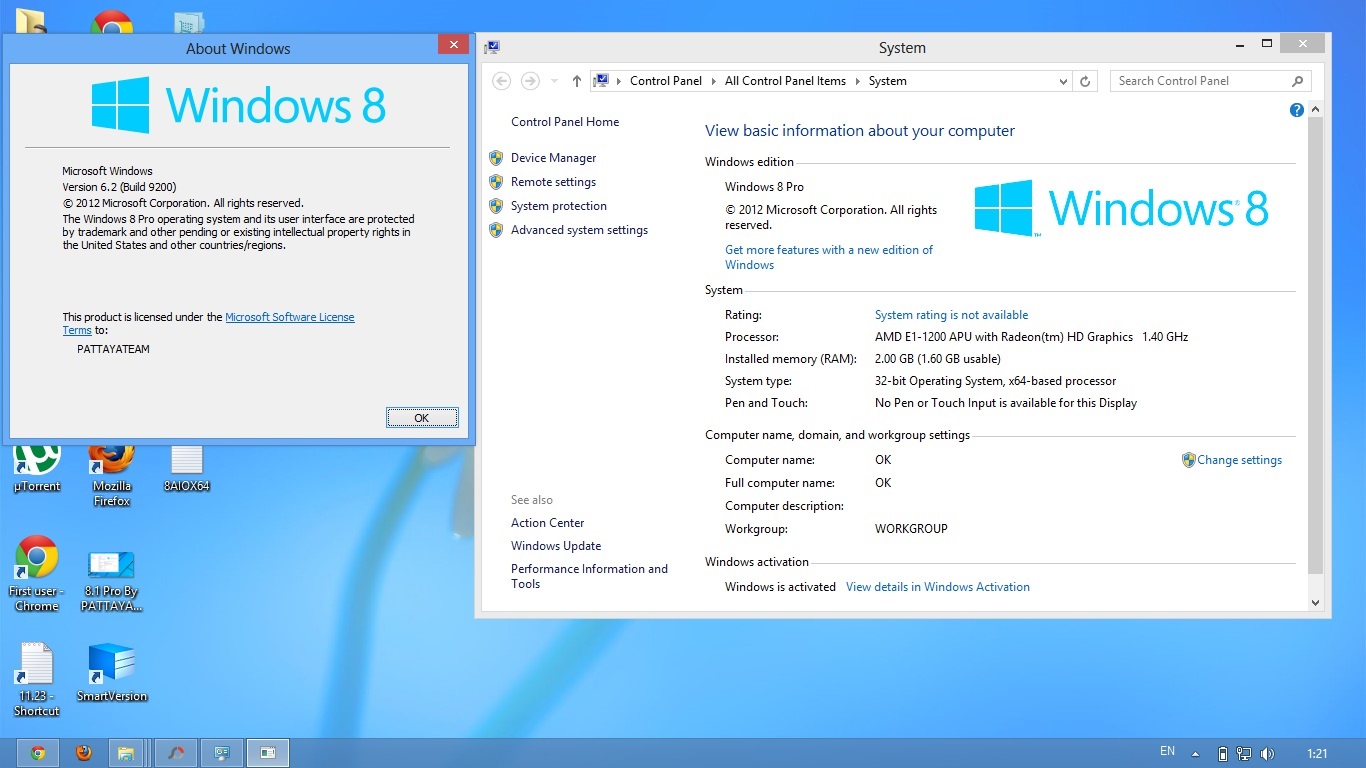Click the All Control Panel Items breadcrumb
This screenshot has width=1366, height=768.
pos(785,81)
